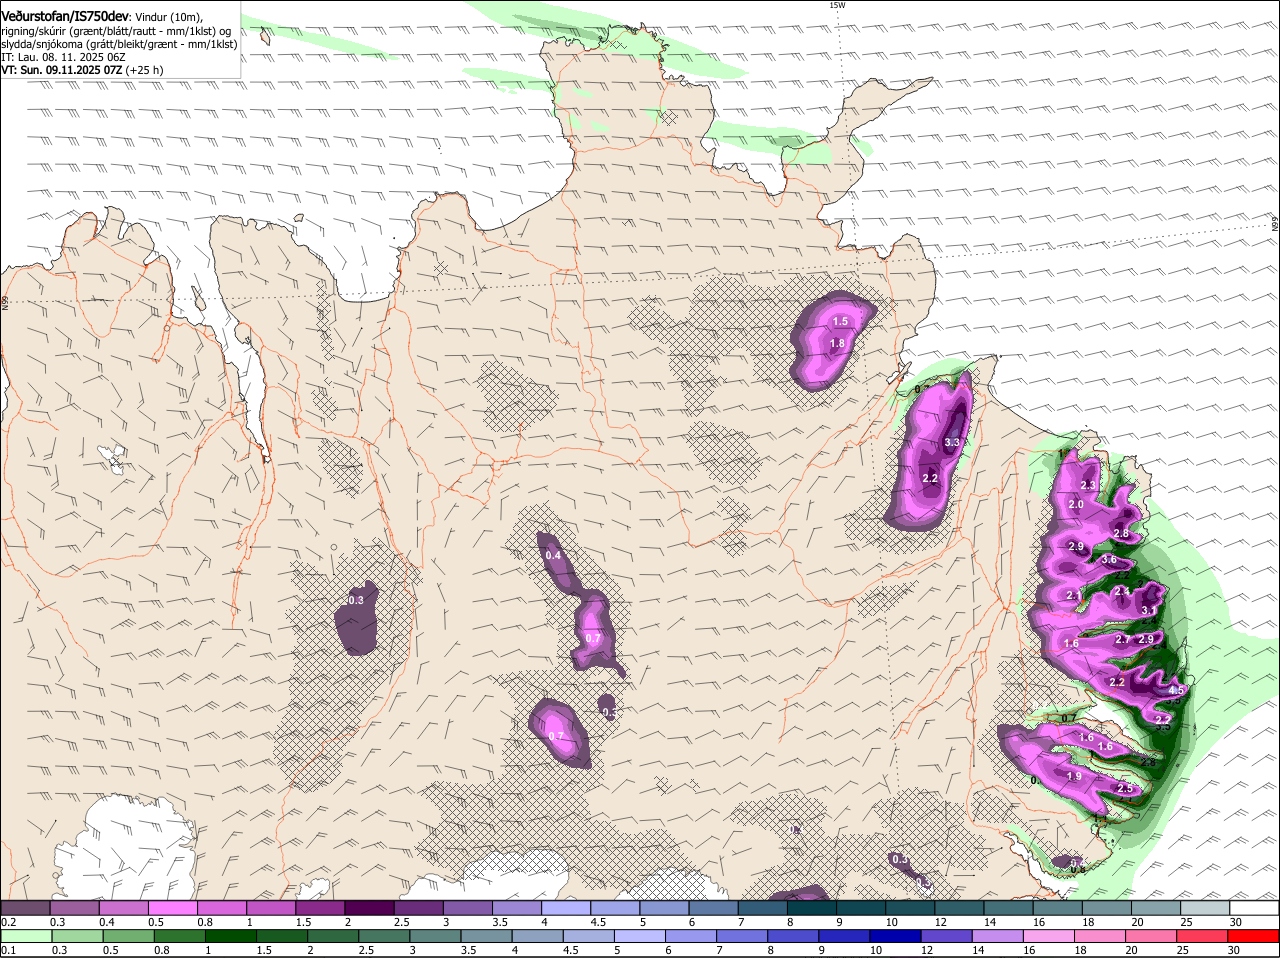Click the top-row white swatch labeled 30

pos(1255,908)
